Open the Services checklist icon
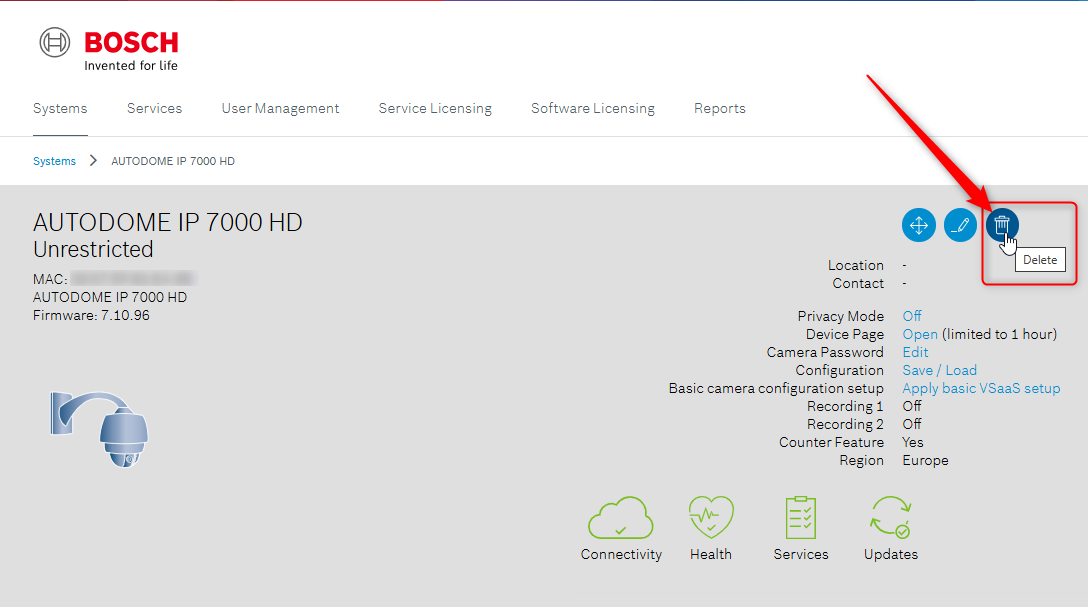This screenshot has width=1088, height=607. click(x=801, y=518)
